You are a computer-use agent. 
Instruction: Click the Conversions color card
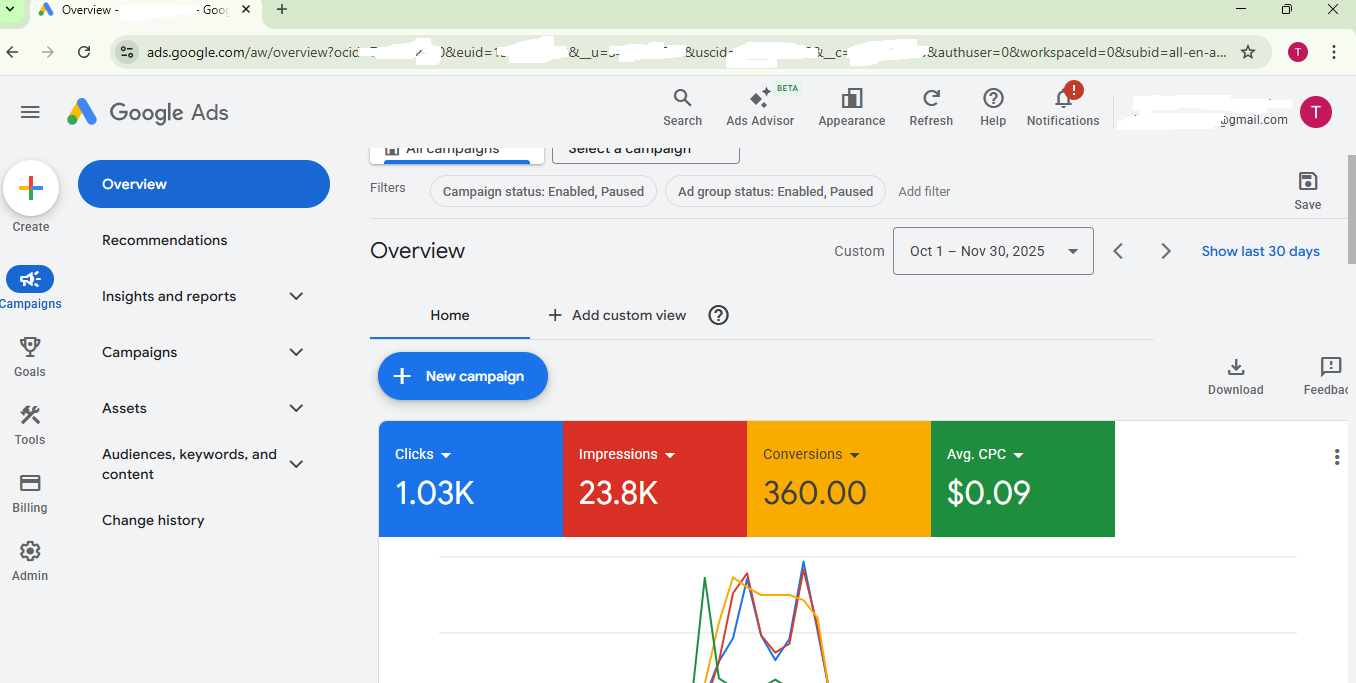point(838,479)
